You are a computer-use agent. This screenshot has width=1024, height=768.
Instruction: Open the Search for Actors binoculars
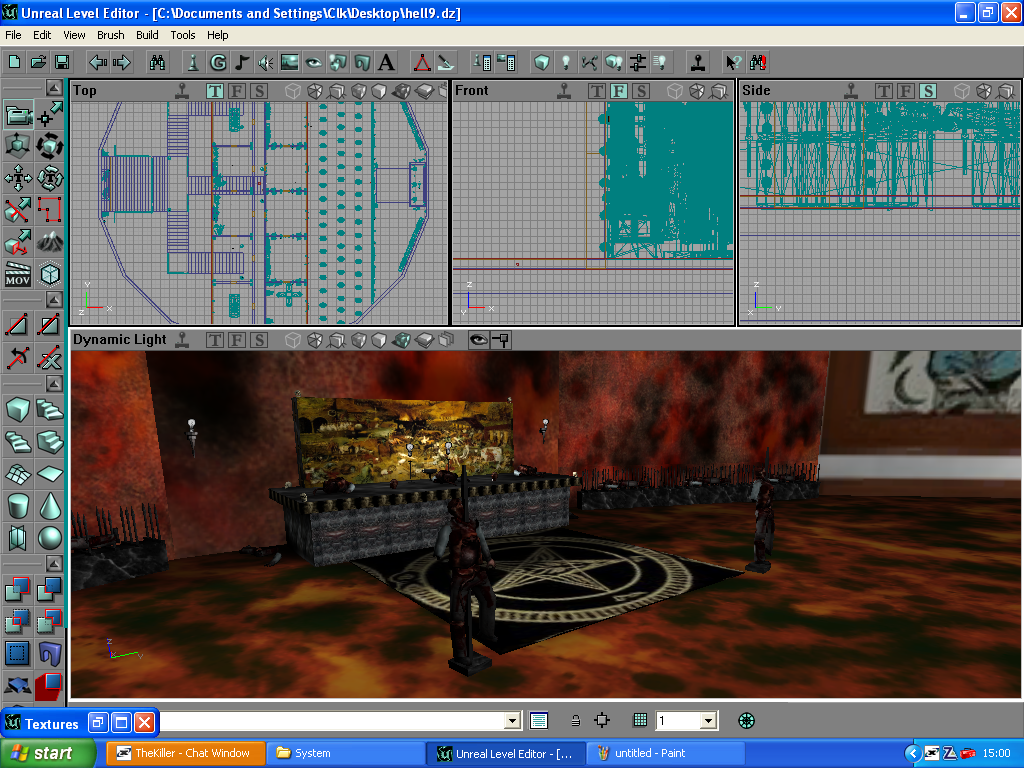point(157,62)
